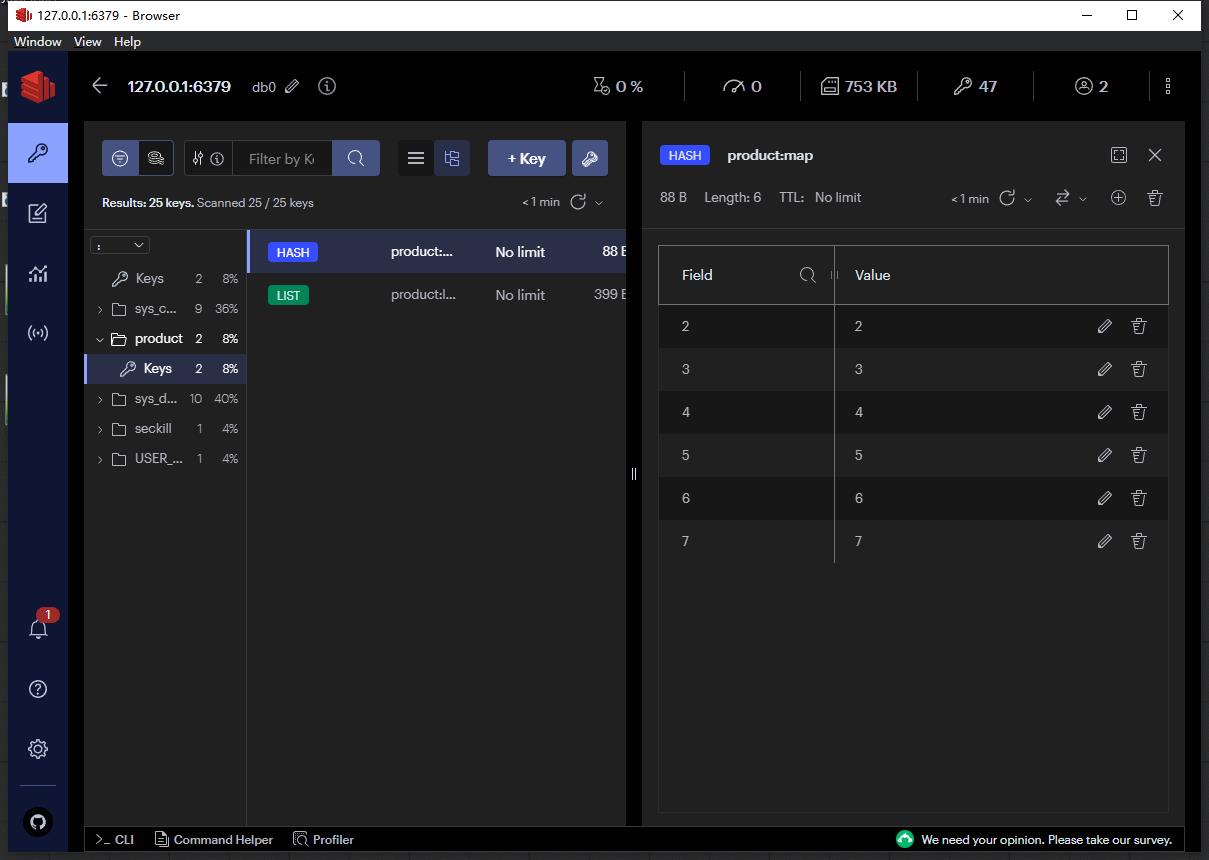Click the product:map key name title
The width and height of the screenshot is (1209, 860).
(x=770, y=155)
